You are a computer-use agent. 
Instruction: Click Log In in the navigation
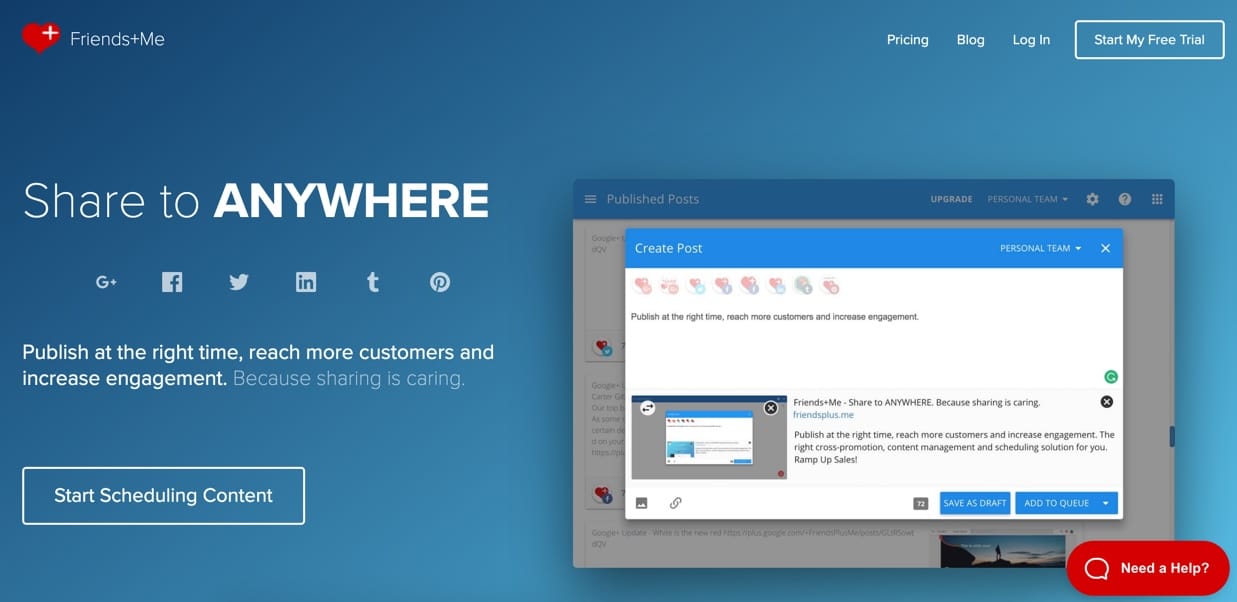(x=1031, y=40)
